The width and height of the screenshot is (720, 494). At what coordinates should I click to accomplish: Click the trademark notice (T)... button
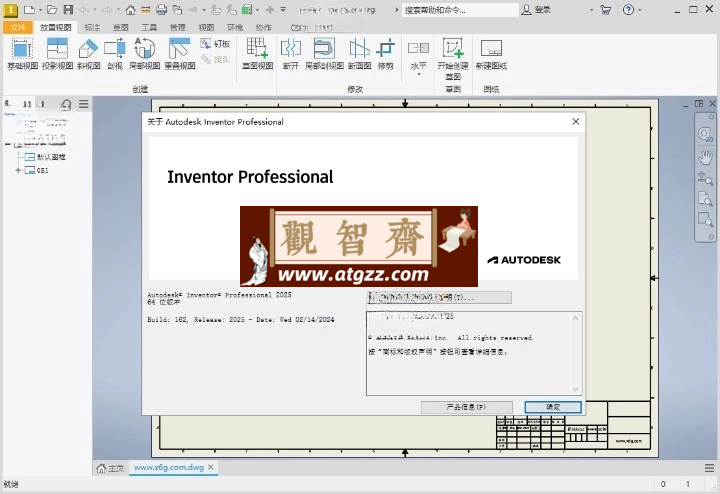439,298
